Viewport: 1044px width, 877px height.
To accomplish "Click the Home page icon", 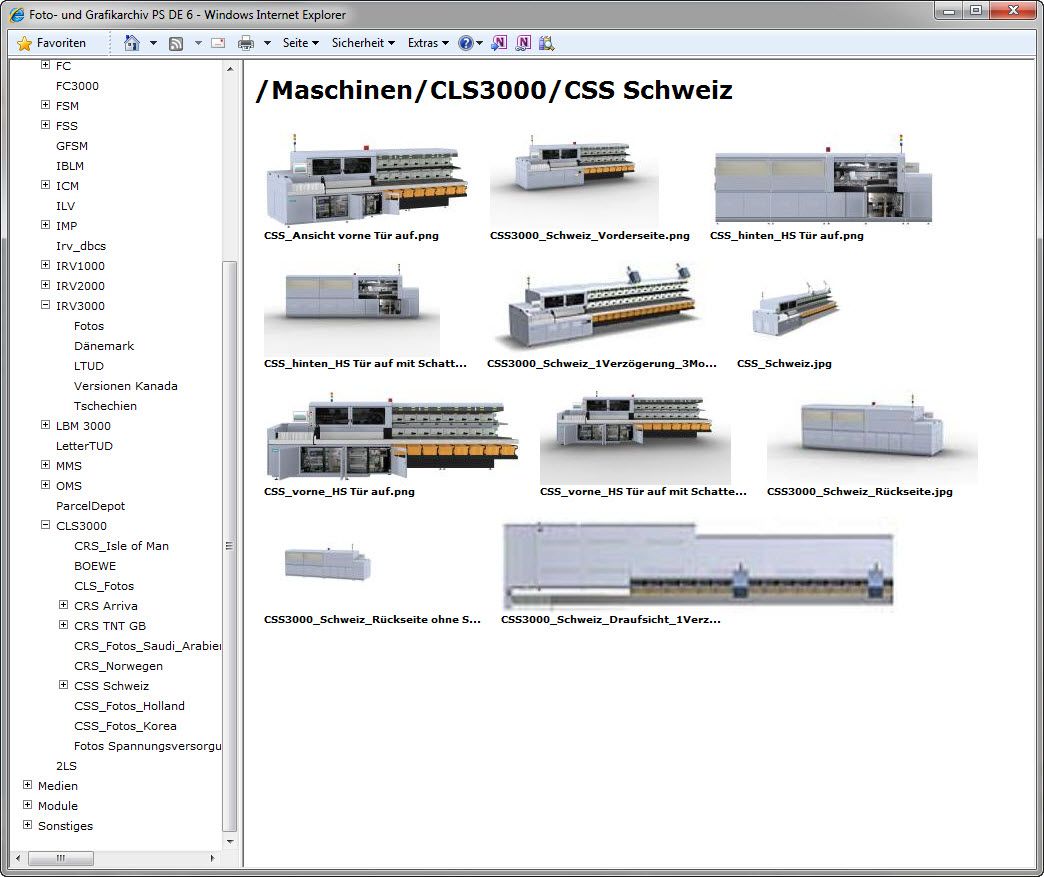I will (131, 43).
